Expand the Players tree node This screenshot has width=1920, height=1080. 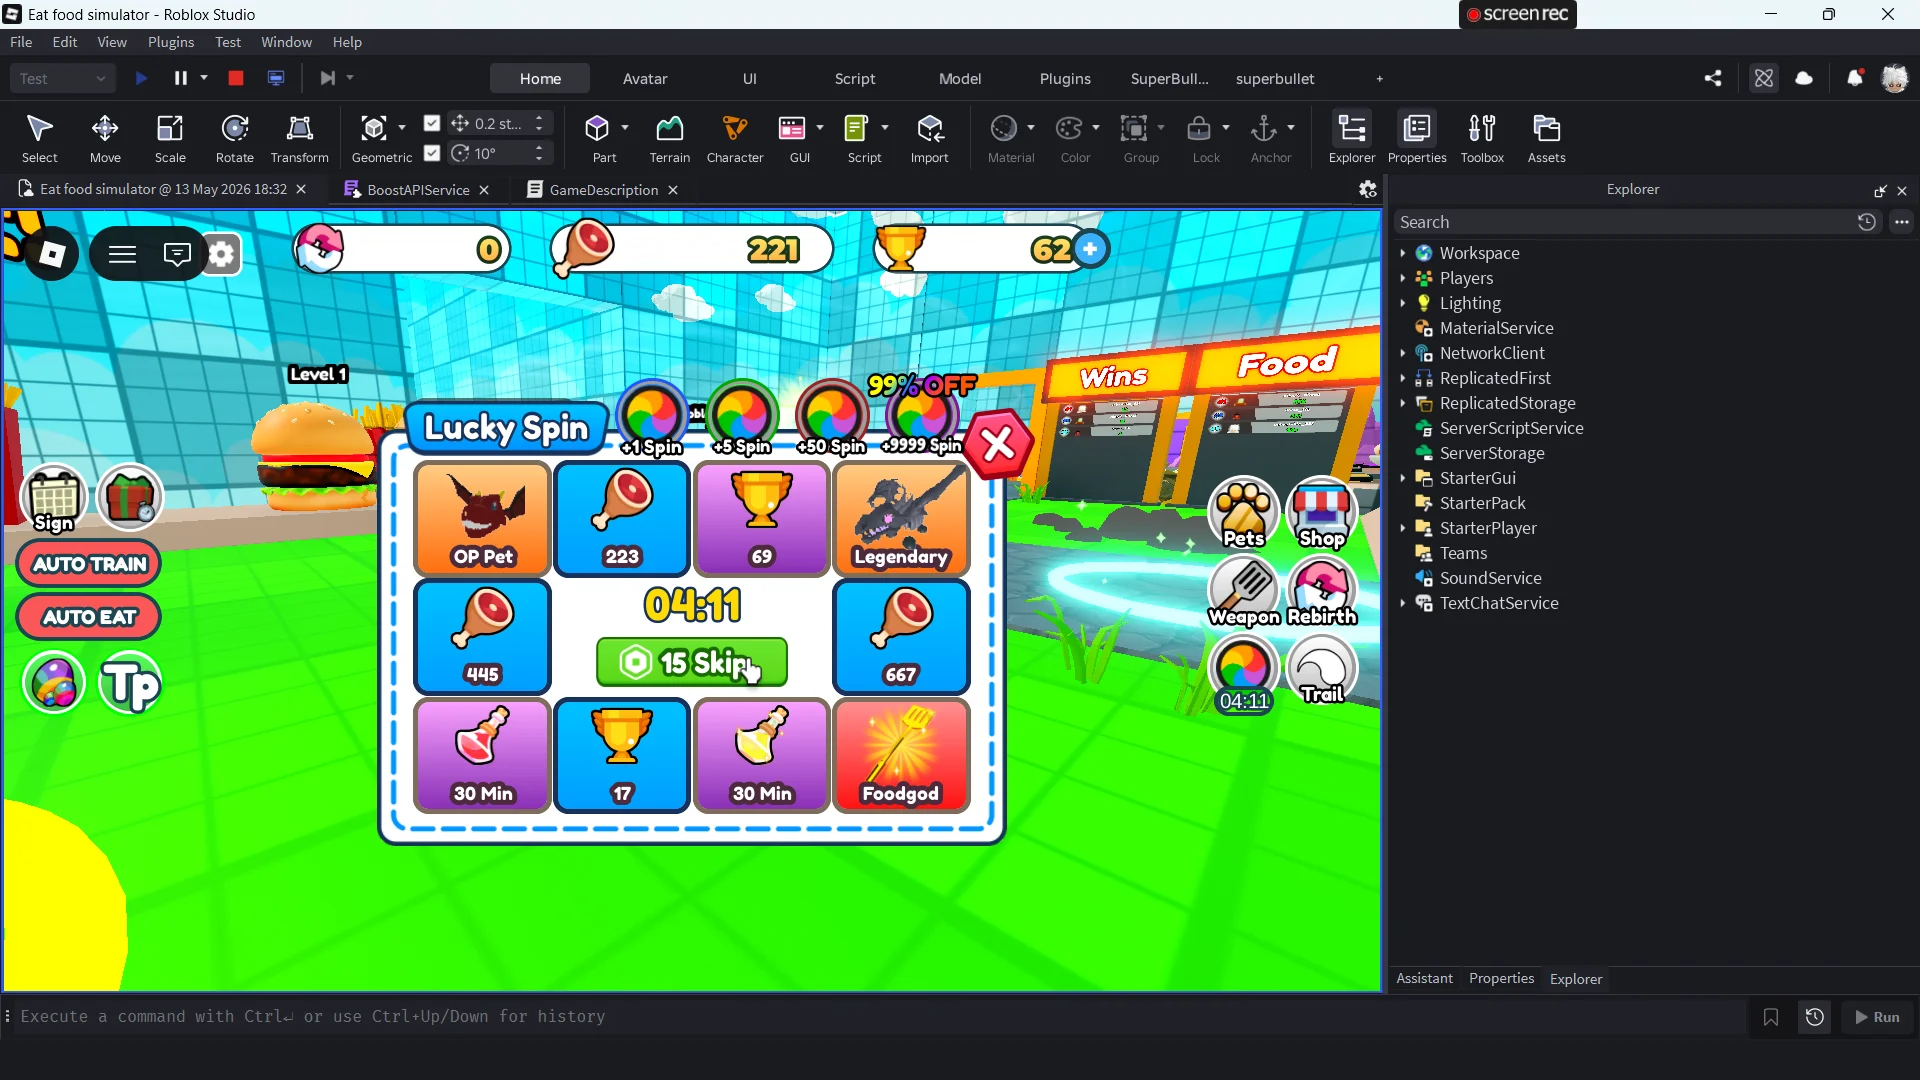pos(1403,278)
